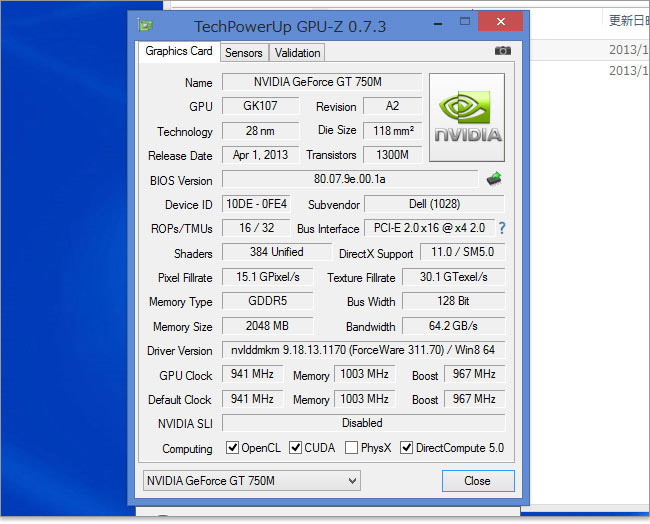
Task: Enable the PhysX checkbox
Action: (351, 448)
